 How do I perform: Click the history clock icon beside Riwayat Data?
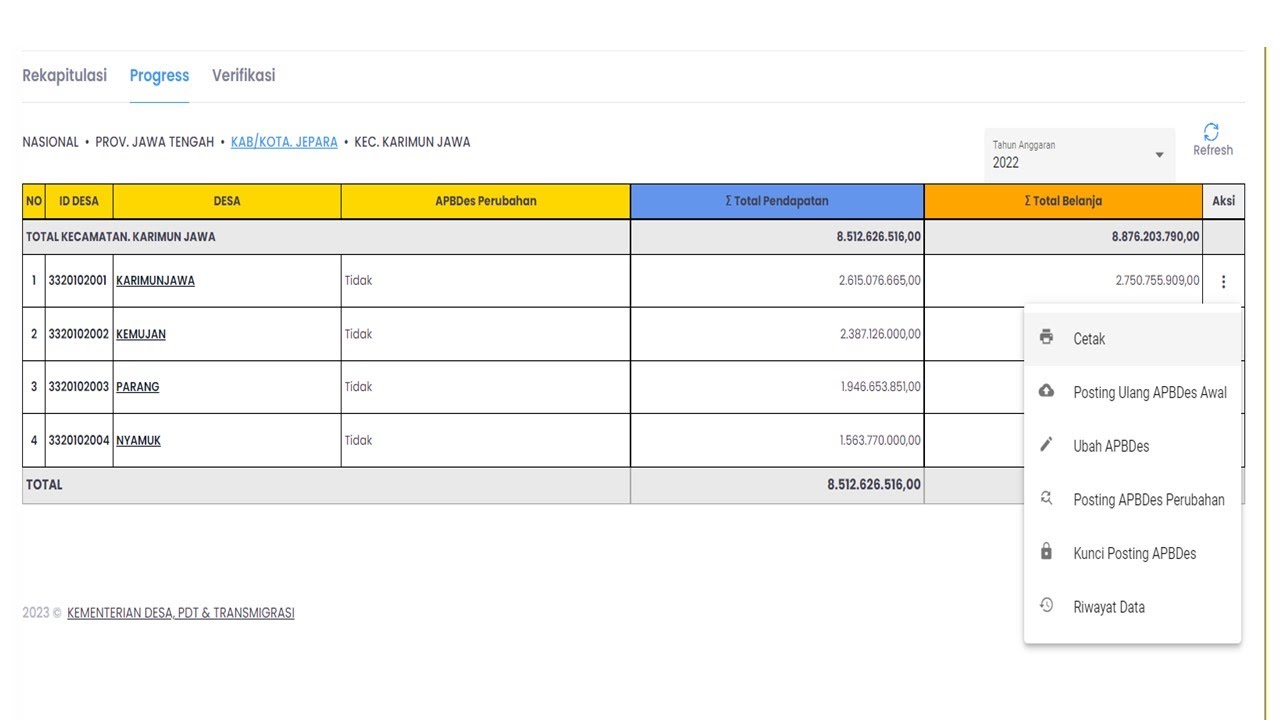[x=1046, y=605]
